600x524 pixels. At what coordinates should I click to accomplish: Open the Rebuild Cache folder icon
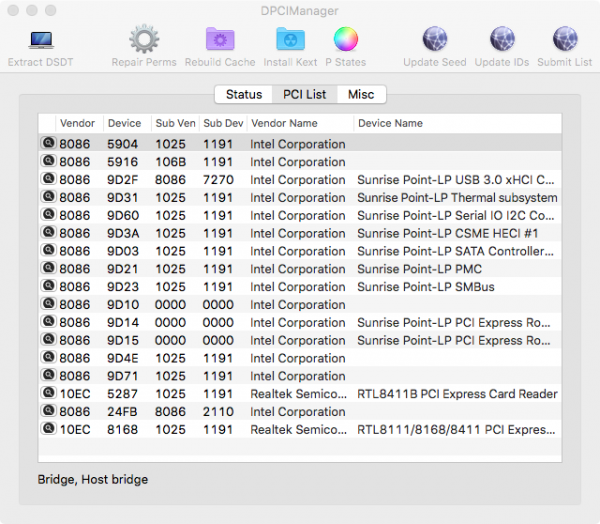(220, 40)
